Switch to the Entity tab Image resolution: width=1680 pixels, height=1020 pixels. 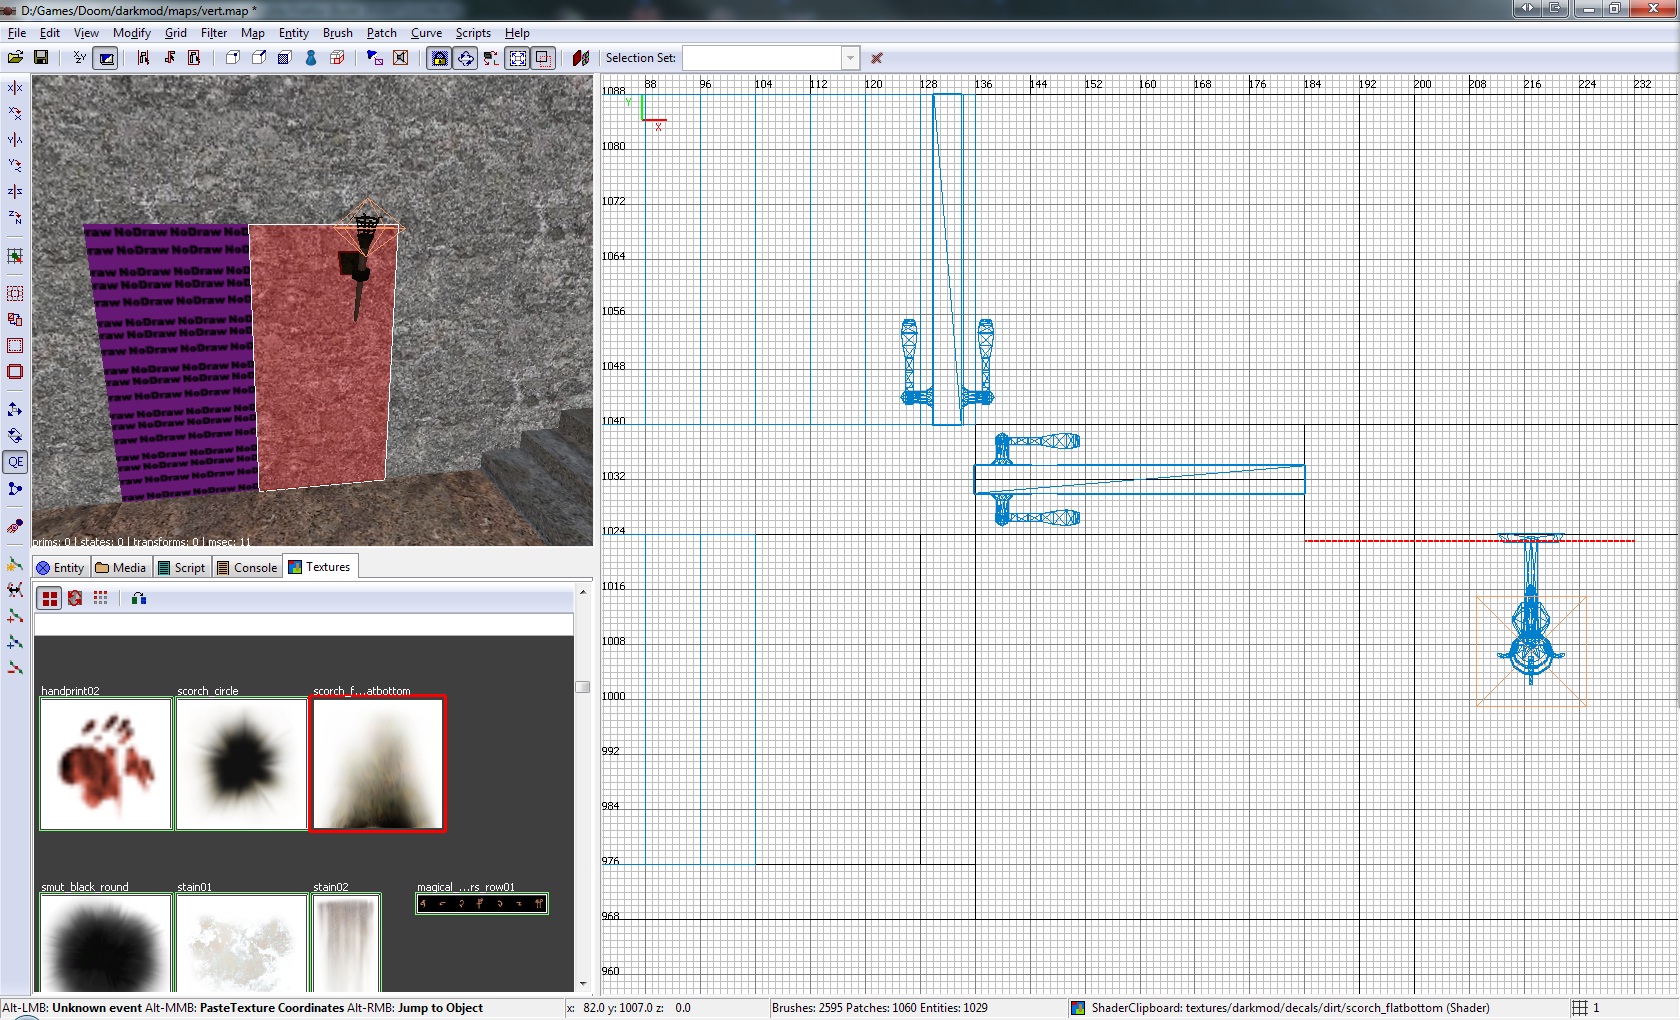pos(60,567)
